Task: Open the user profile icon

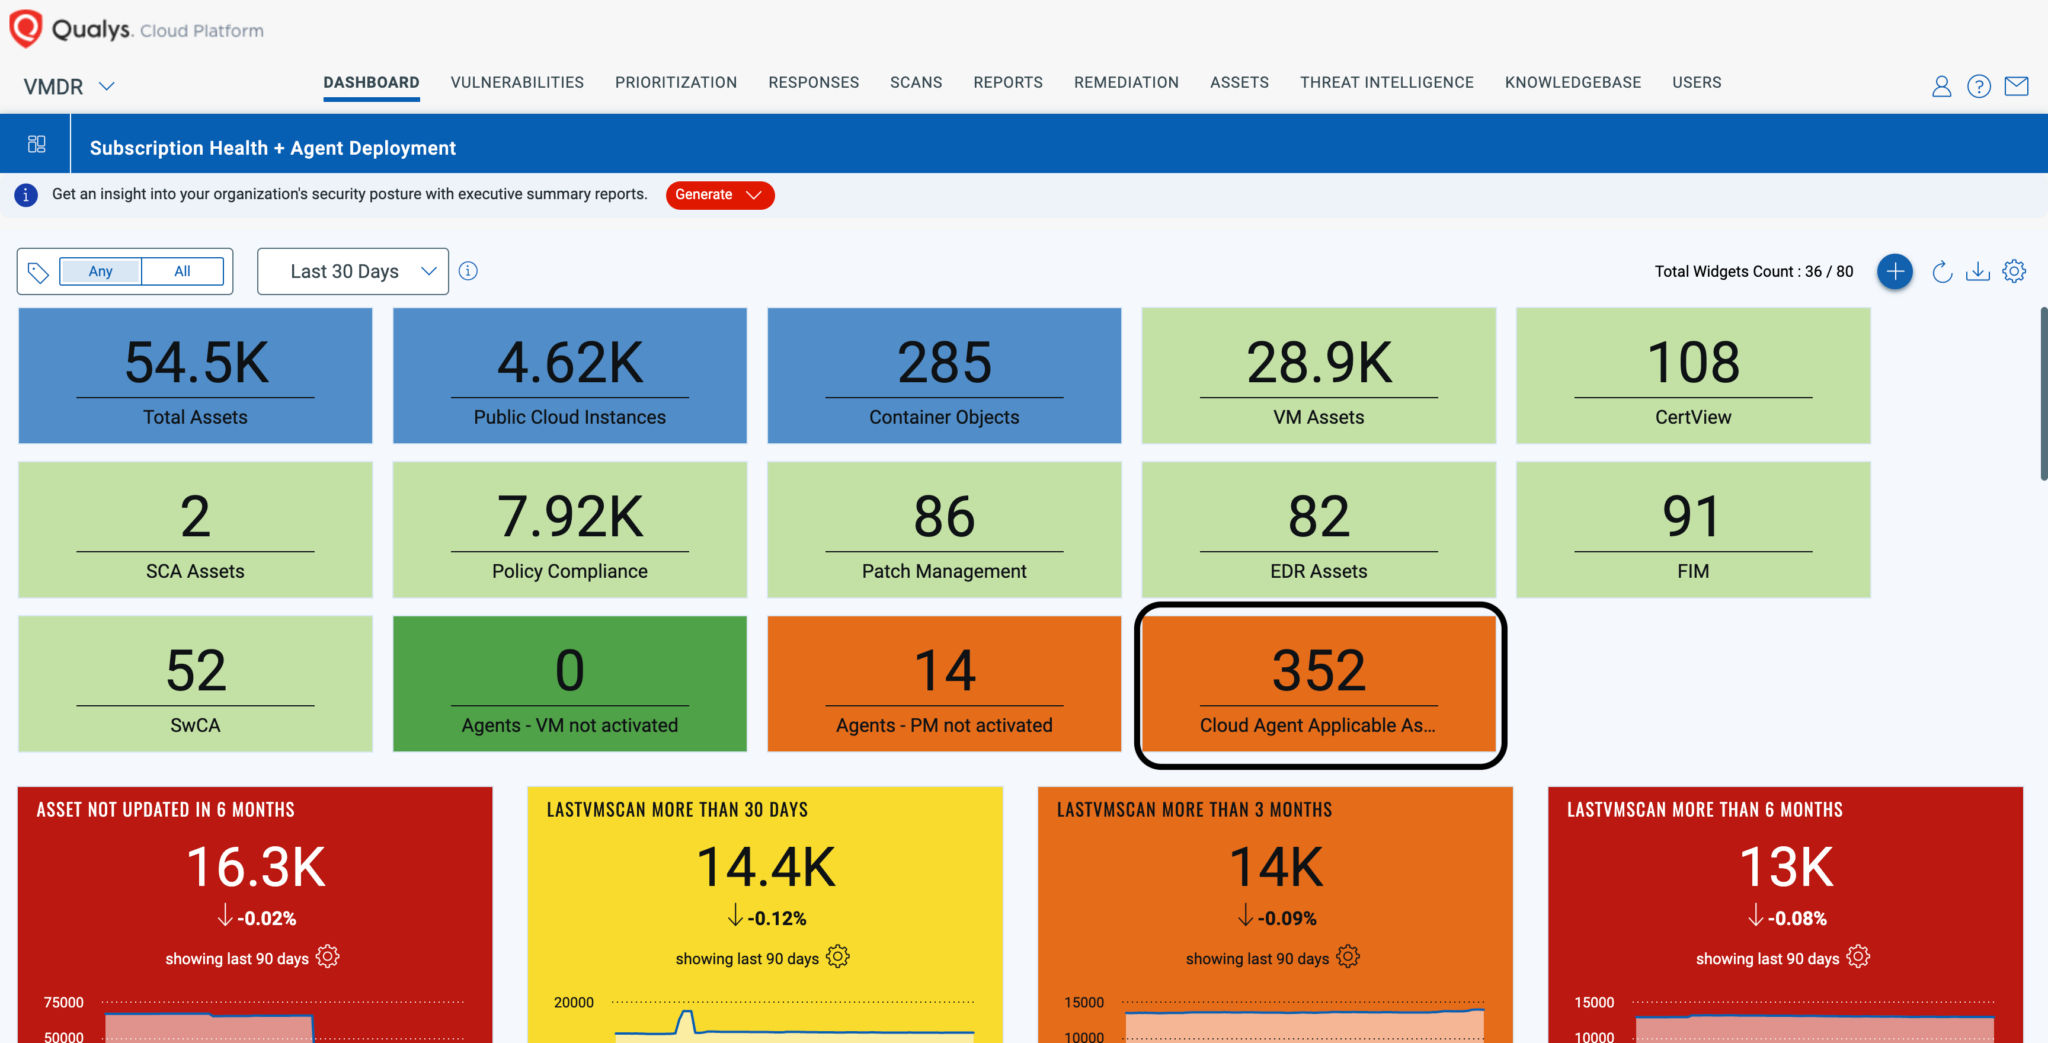Action: pos(1941,86)
